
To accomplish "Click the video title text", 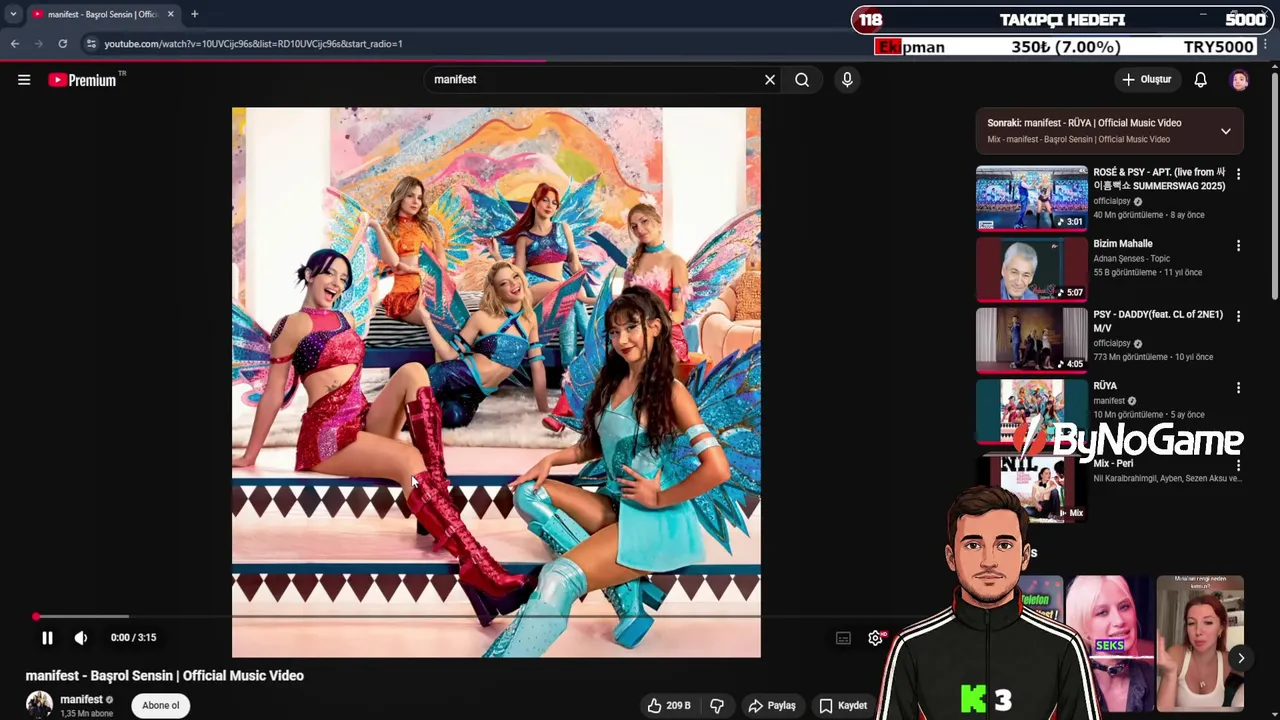I will (x=165, y=676).
